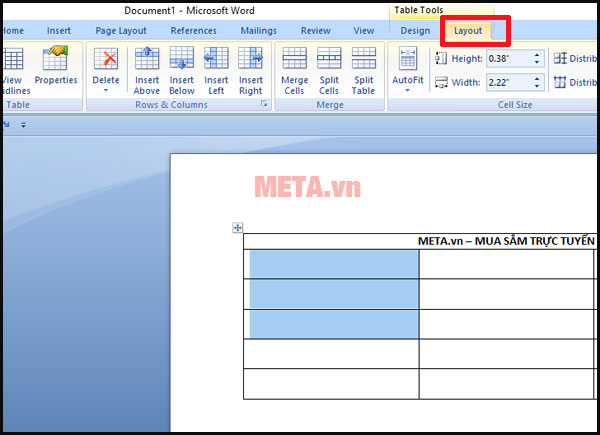Click the Split Table icon
Screen dimensions: 600x435
pos(364,70)
